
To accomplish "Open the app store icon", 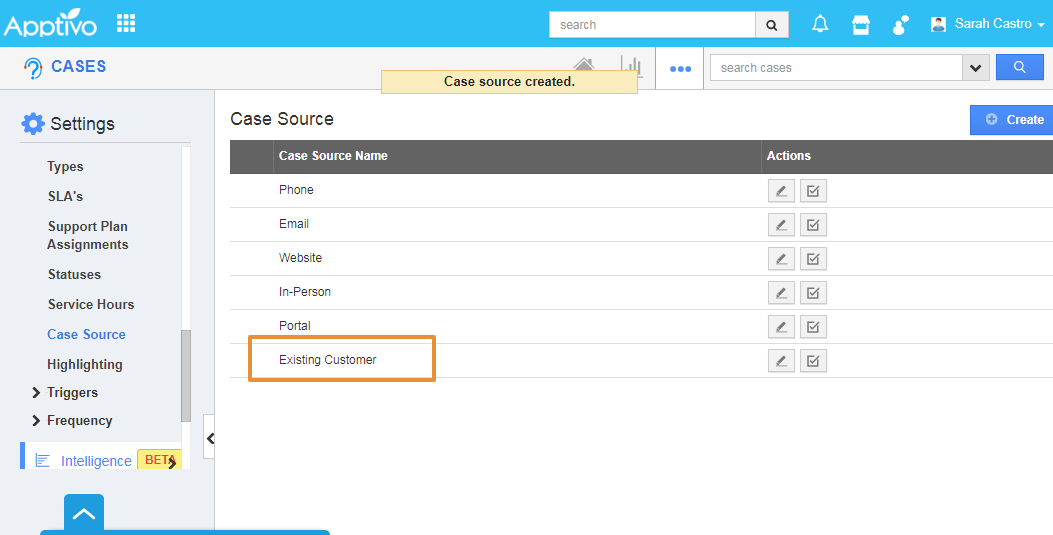I will 860,24.
